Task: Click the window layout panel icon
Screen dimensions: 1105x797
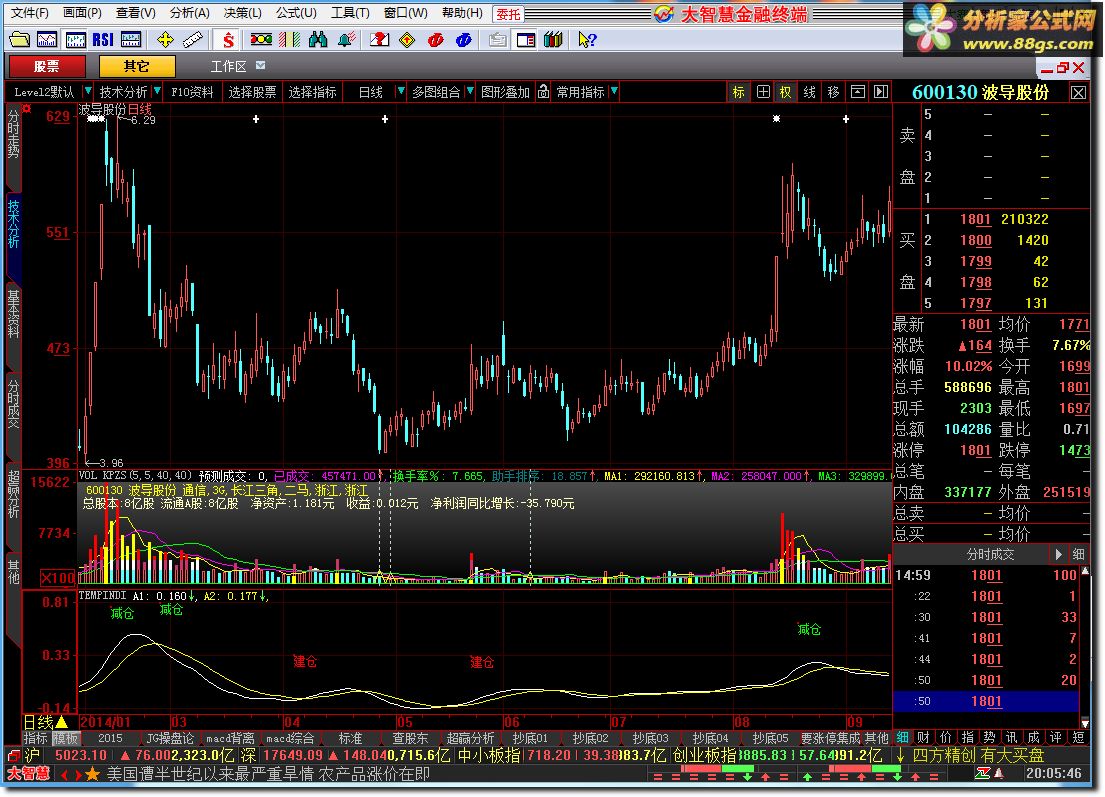Action: 526,40
